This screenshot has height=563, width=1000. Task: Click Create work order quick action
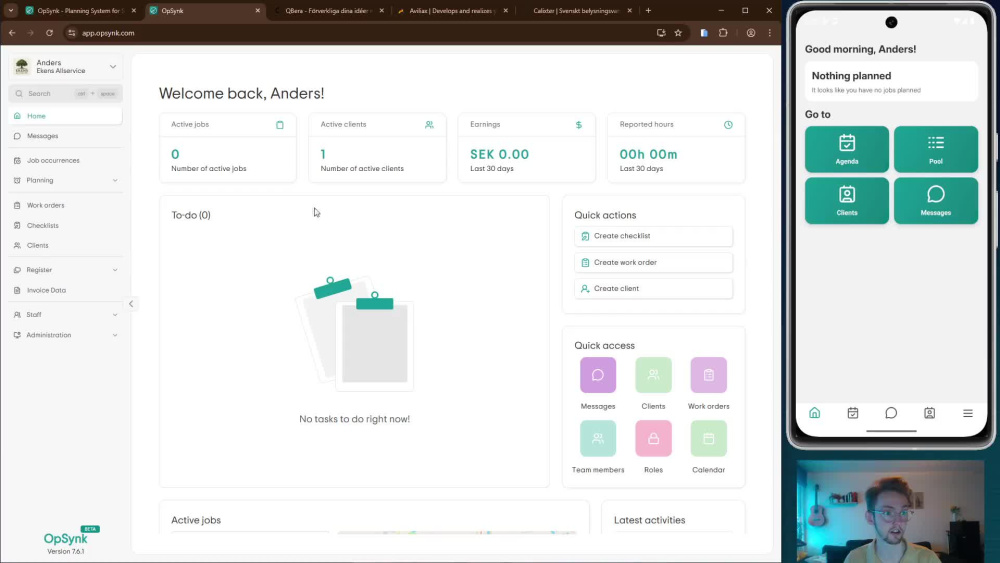pyautogui.click(x=653, y=263)
